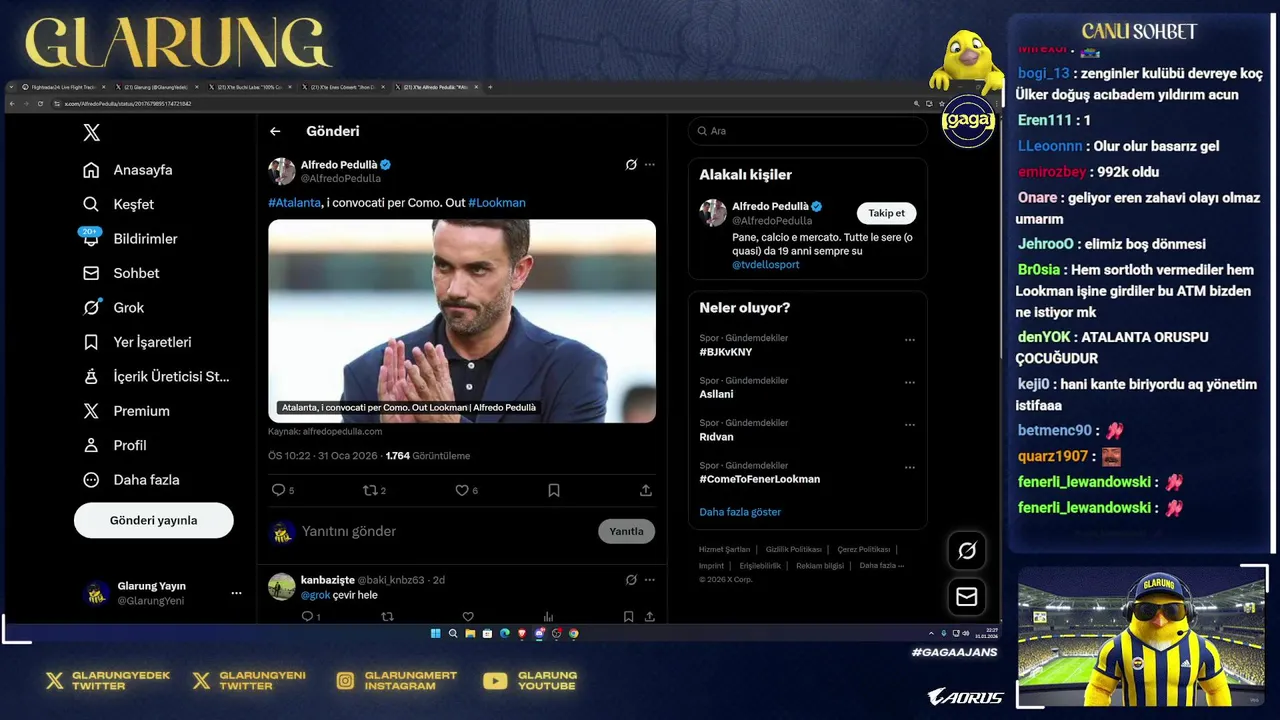Image resolution: width=1280 pixels, height=720 pixels.
Task: Open more options for #BJKvKNY trend
Action: point(910,340)
